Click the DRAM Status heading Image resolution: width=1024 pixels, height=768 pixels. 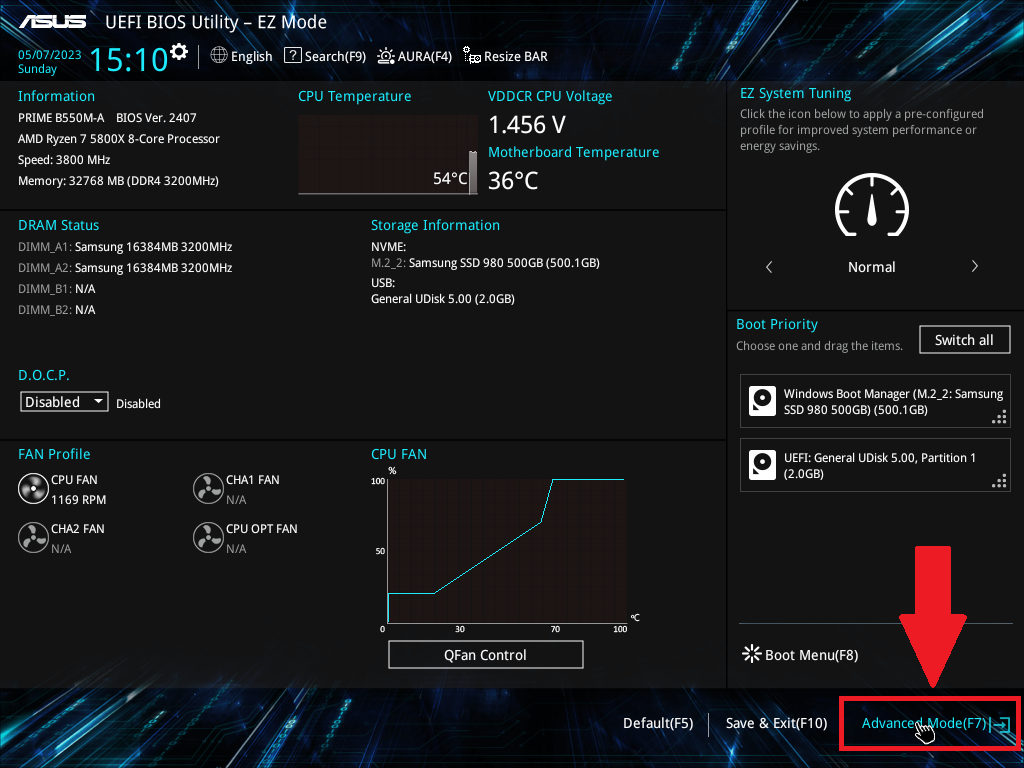click(59, 225)
